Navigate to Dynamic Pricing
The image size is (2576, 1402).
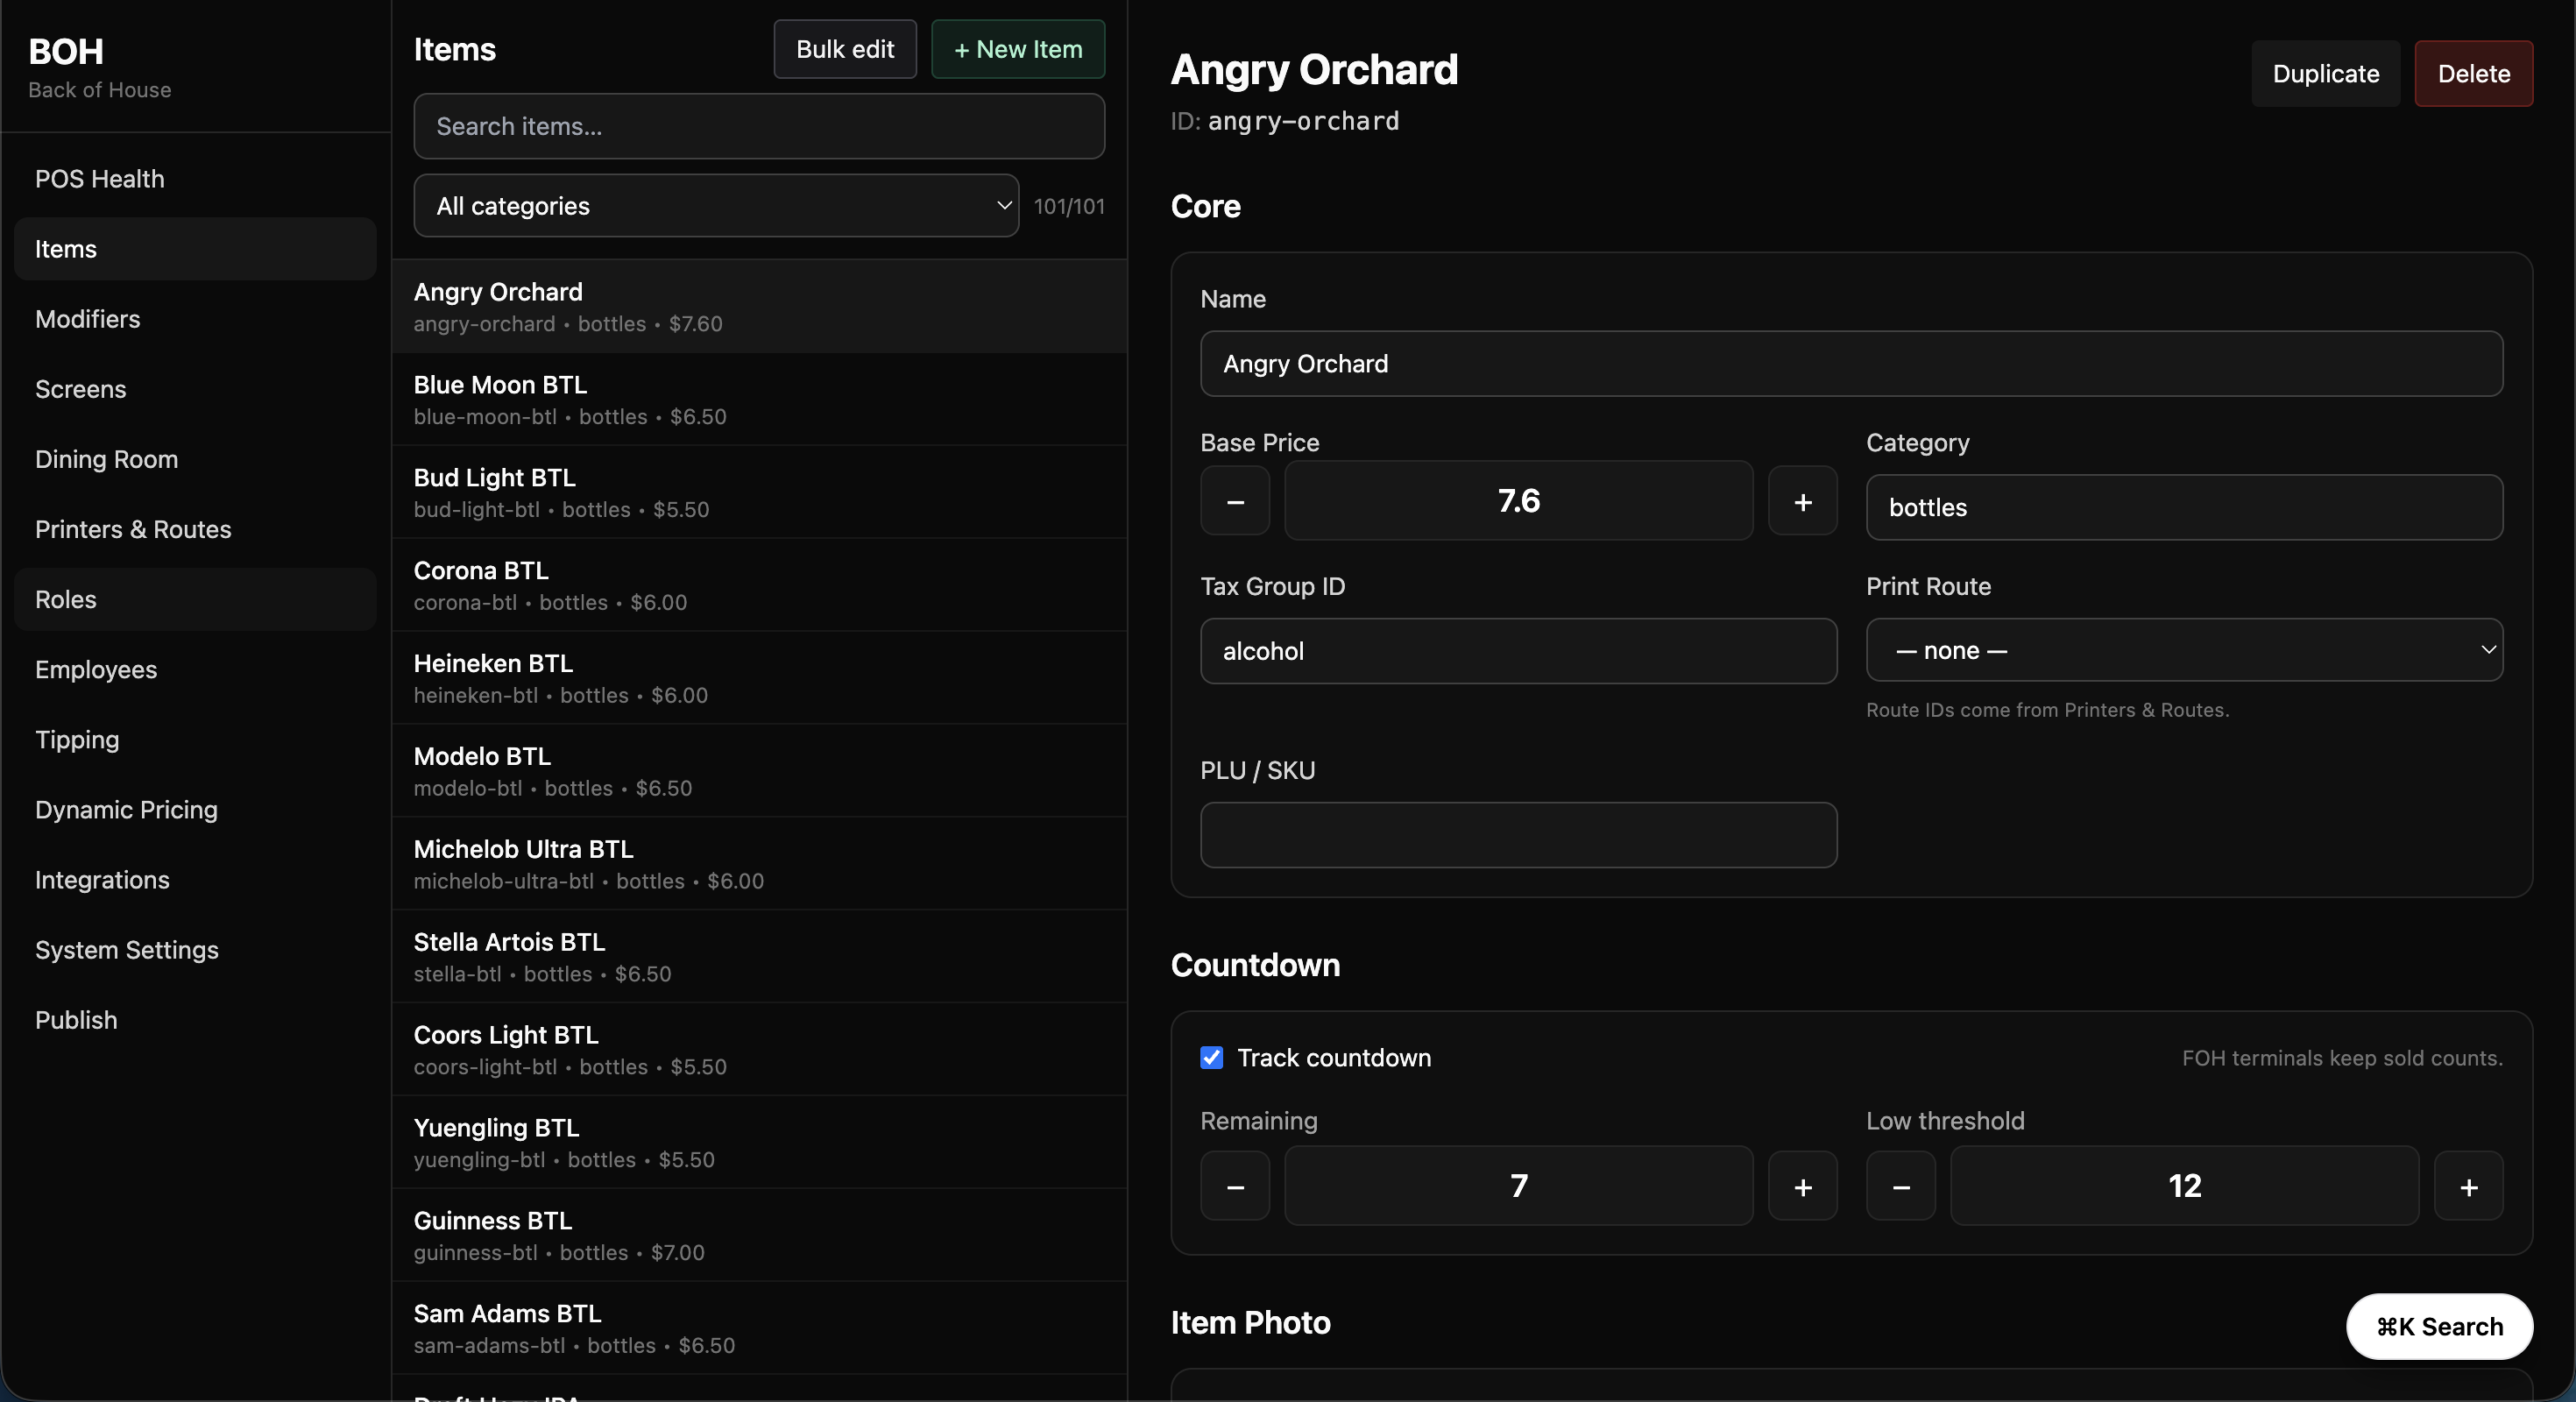click(x=126, y=810)
